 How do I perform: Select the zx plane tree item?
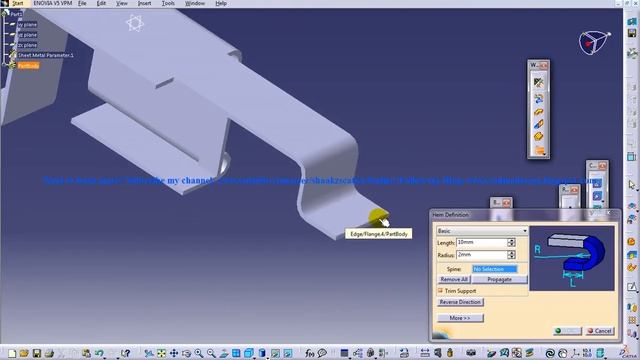[x=27, y=45]
